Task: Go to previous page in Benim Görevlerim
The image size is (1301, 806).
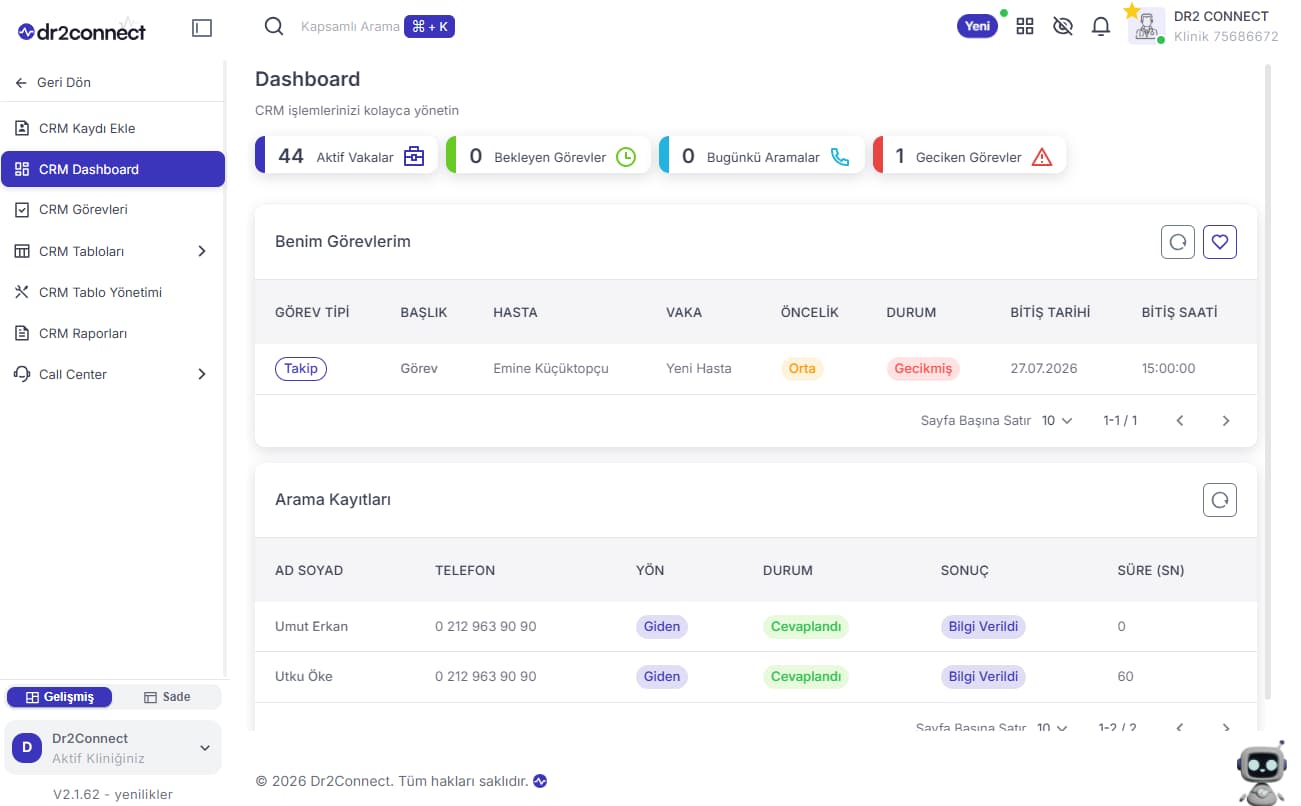Action: click(x=1180, y=421)
